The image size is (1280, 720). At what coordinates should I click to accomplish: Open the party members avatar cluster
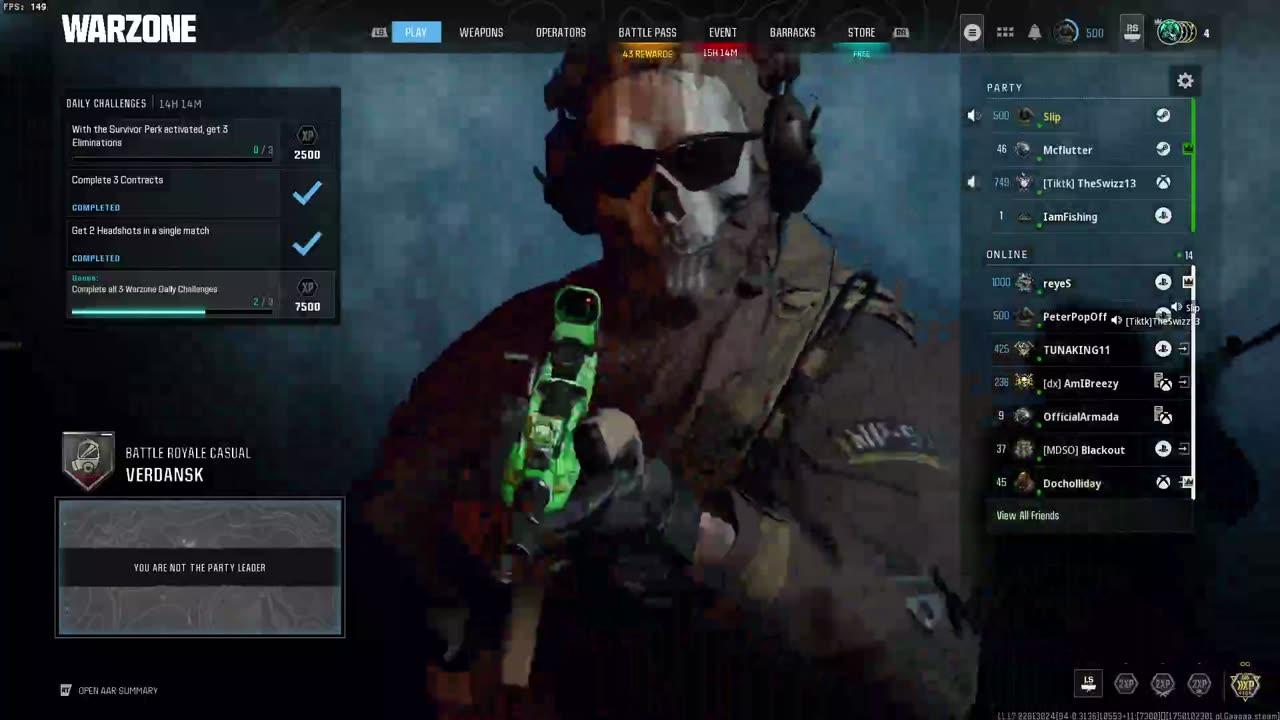1175,32
